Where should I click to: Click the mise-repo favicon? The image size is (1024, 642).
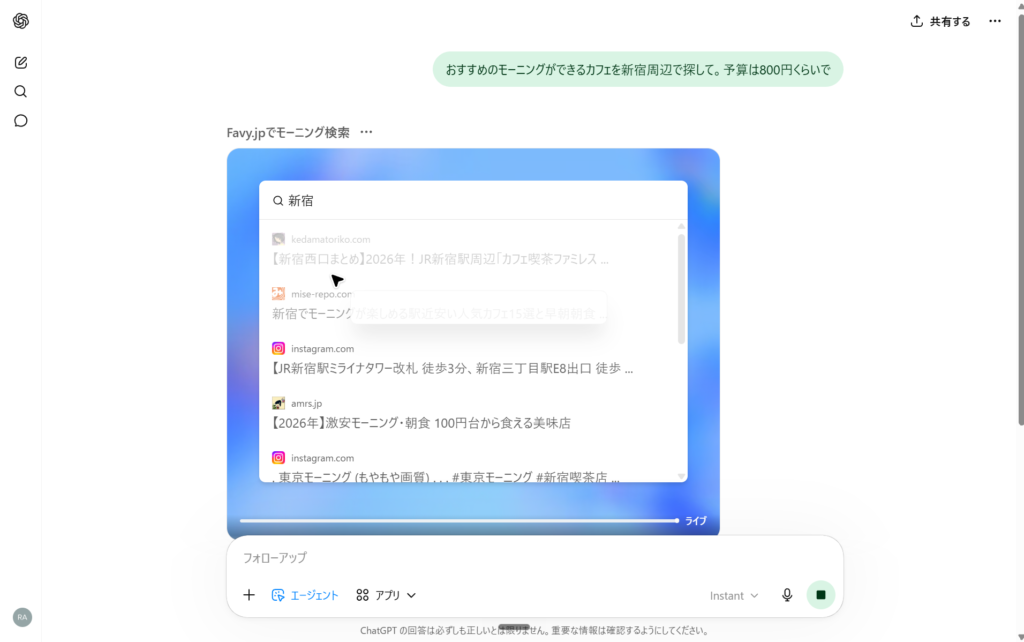[x=278, y=293]
